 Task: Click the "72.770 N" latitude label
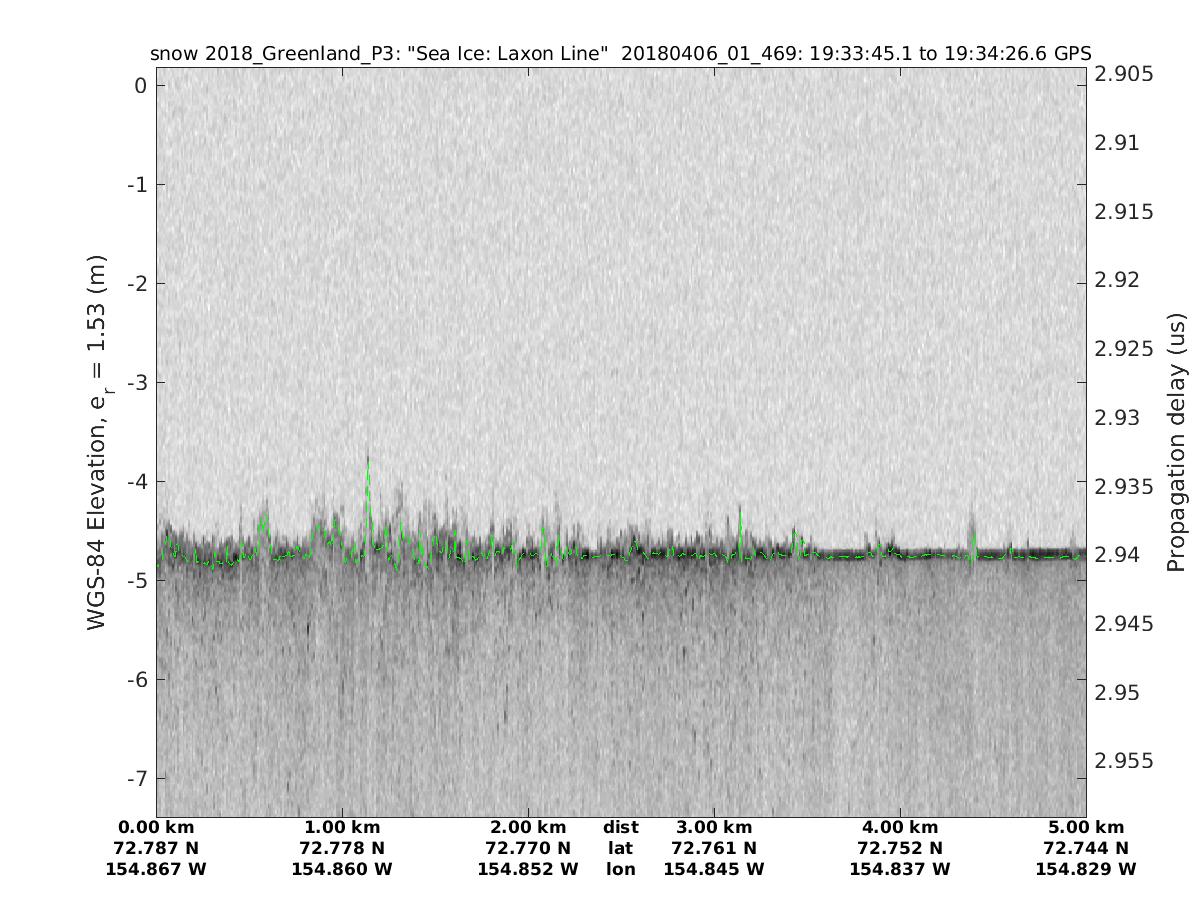(528, 848)
